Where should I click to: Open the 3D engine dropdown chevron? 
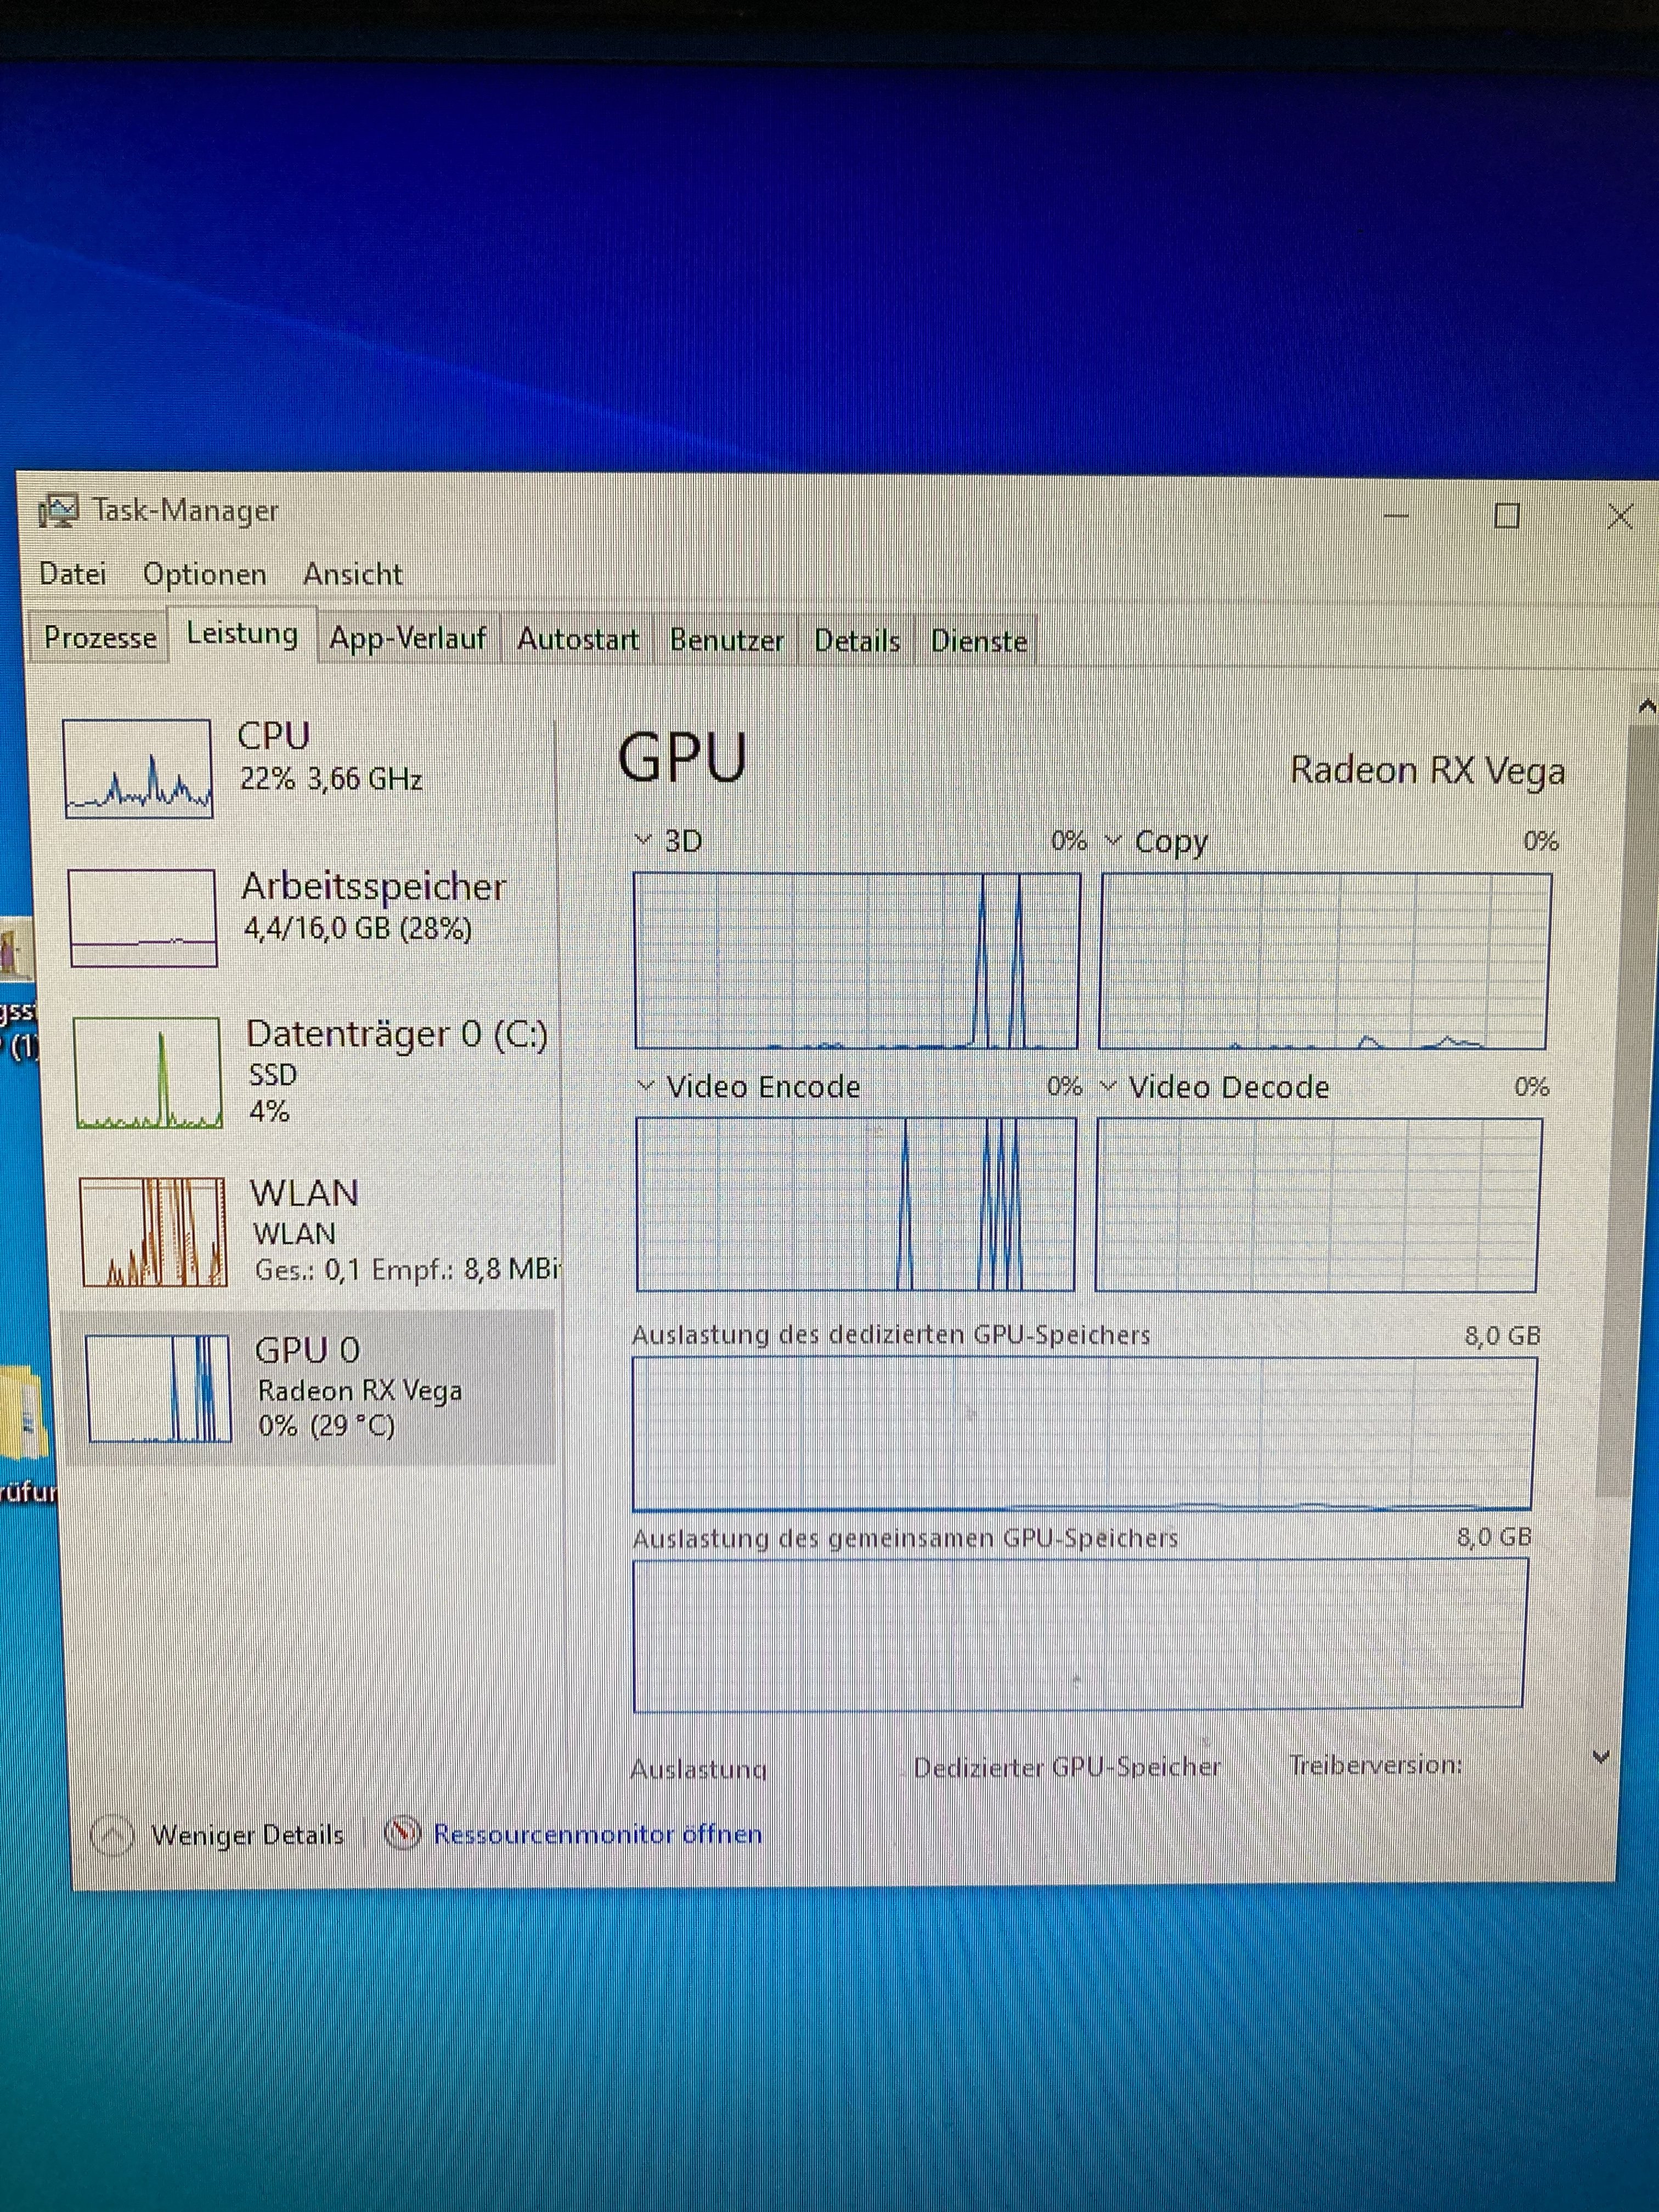(644, 839)
